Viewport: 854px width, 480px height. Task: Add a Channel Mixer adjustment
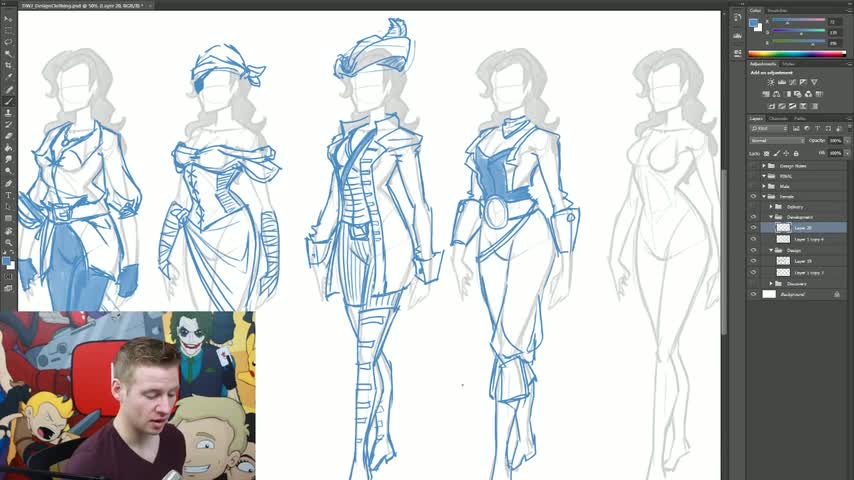click(808, 94)
